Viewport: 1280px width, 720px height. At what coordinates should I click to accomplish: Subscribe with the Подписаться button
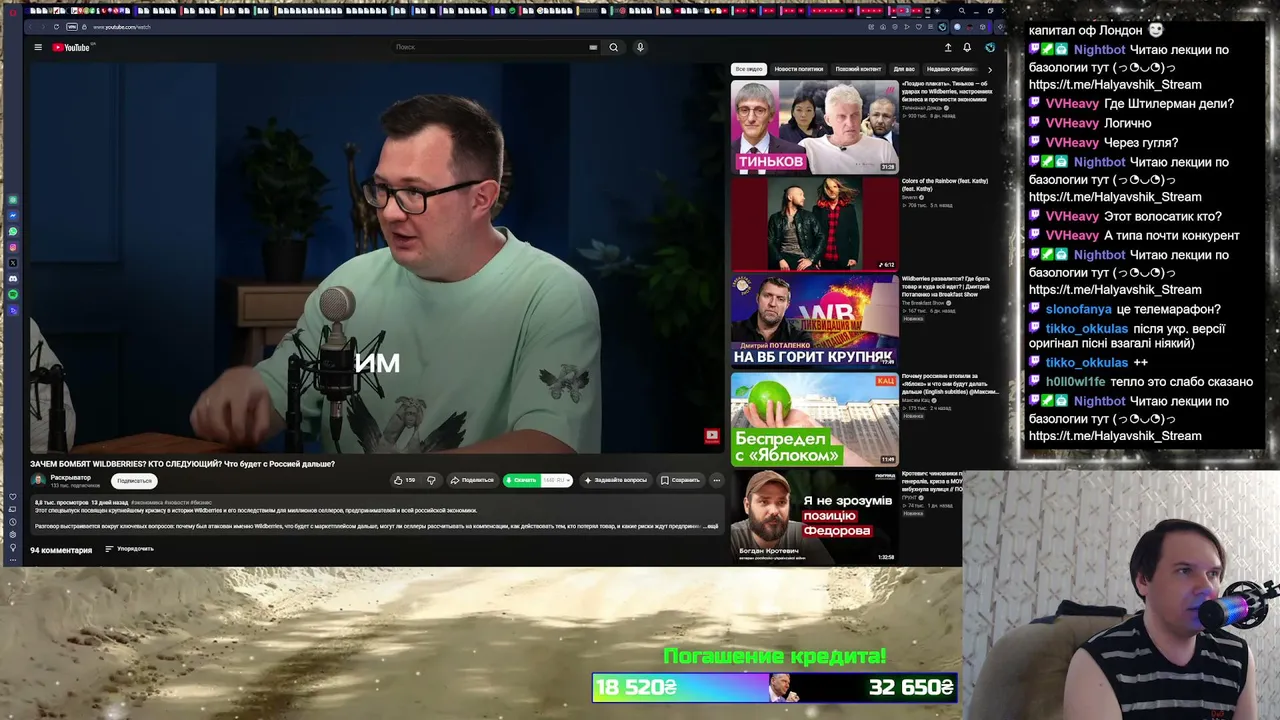134,481
